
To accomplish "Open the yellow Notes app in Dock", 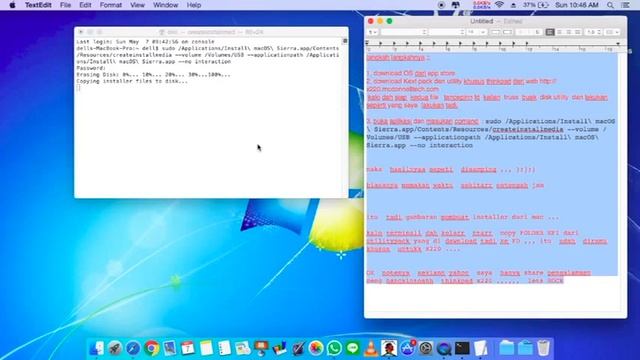I will [206, 348].
